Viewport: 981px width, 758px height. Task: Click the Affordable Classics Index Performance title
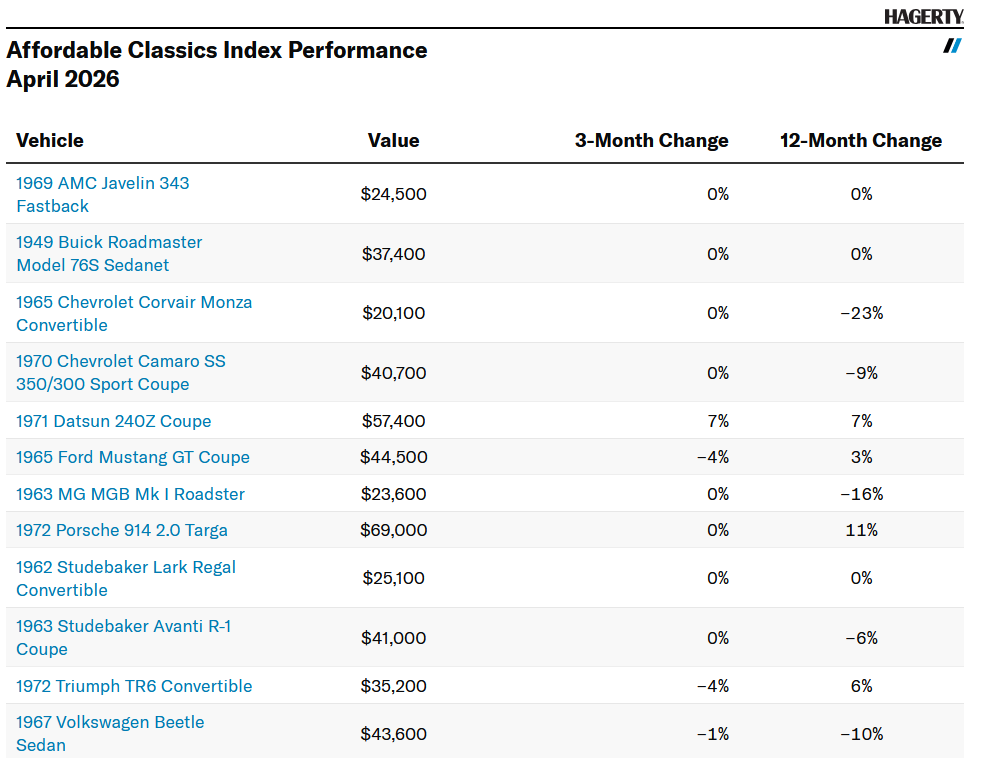217,50
